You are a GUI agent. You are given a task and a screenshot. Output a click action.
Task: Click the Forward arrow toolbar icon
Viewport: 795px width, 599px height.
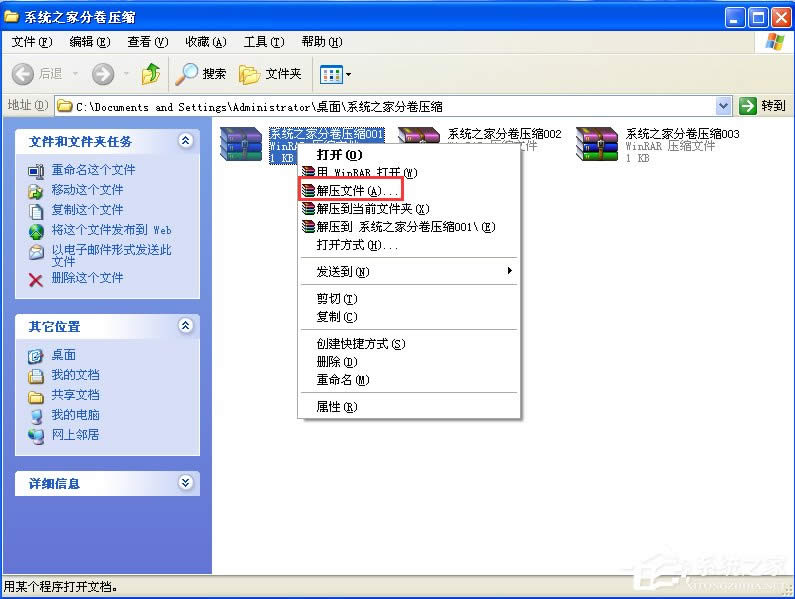(x=103, y=75)
